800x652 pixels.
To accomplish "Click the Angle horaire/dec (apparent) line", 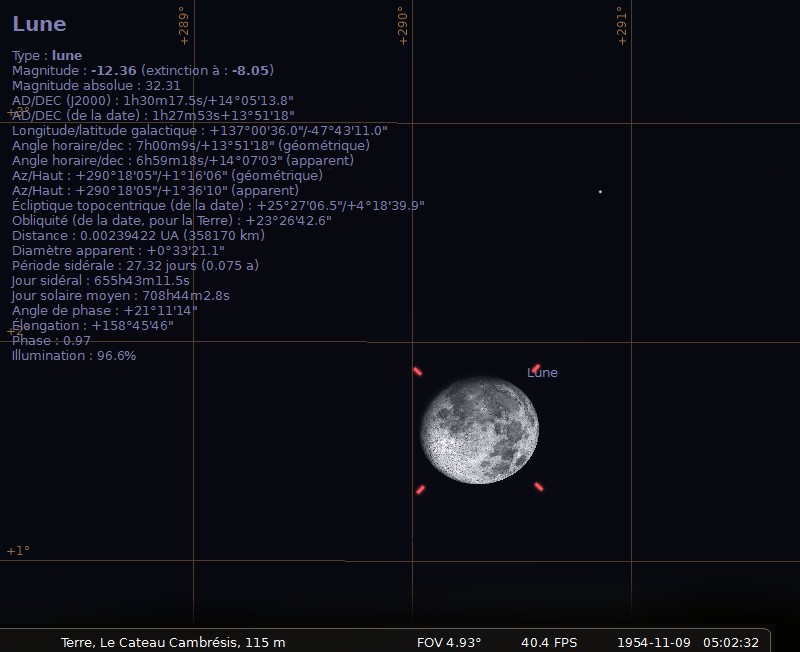I will point(183,160).
